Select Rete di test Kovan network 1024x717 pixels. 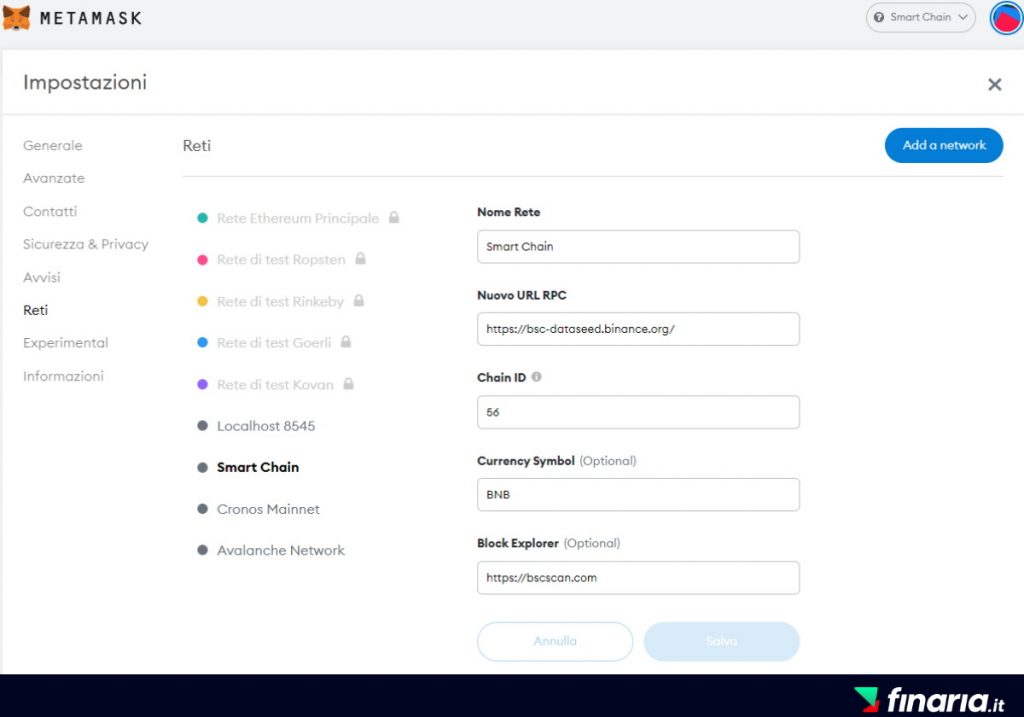(275, 384)
